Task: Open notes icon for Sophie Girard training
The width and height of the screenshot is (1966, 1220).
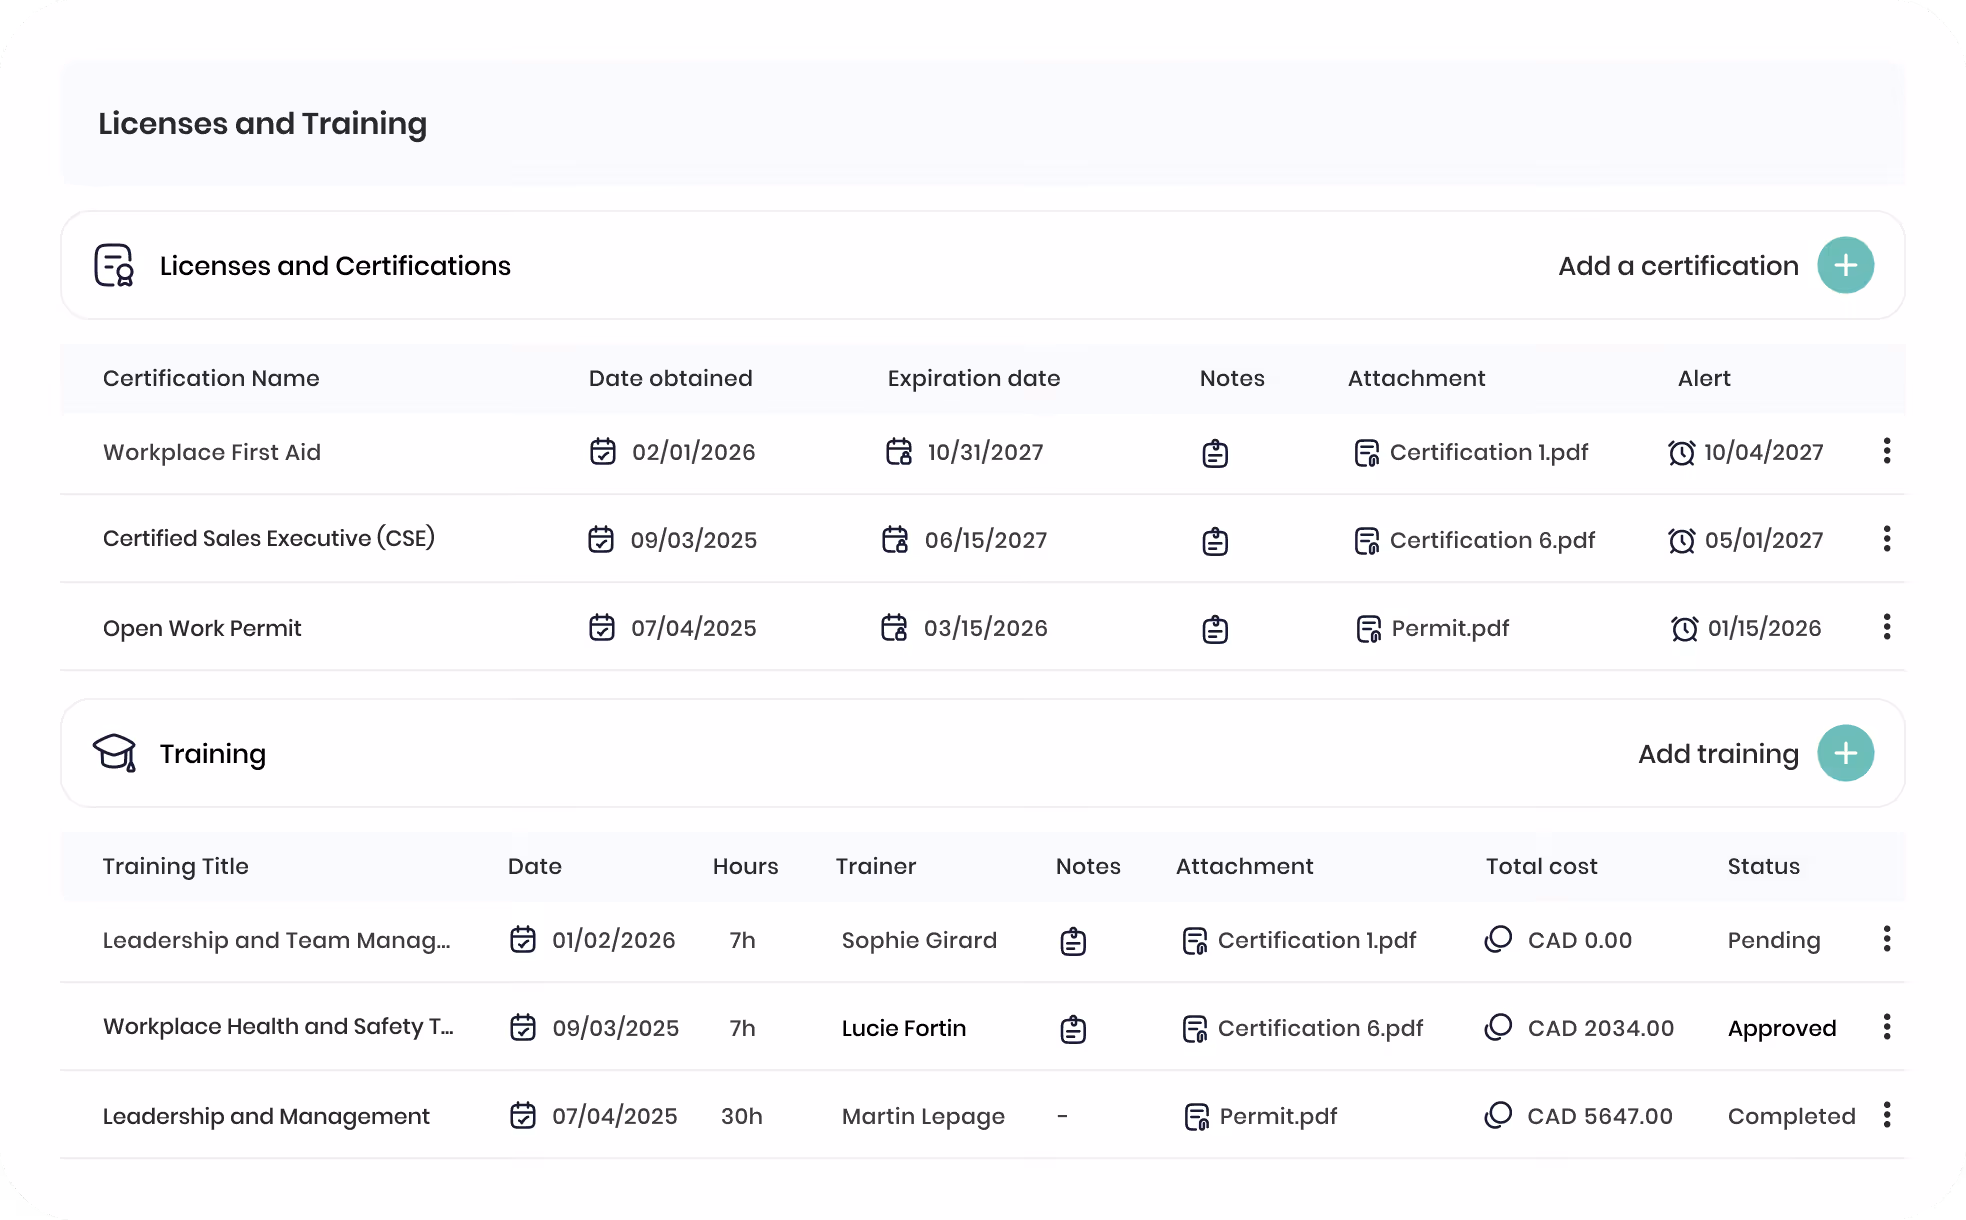Action: pos(1073,941)
